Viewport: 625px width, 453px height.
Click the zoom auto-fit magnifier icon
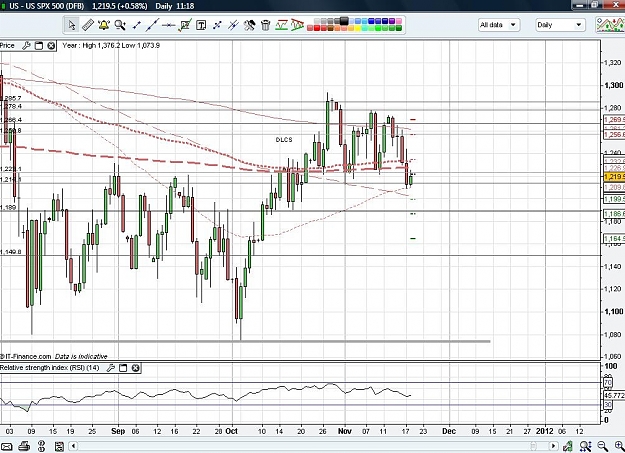click(x=586, y=446)
